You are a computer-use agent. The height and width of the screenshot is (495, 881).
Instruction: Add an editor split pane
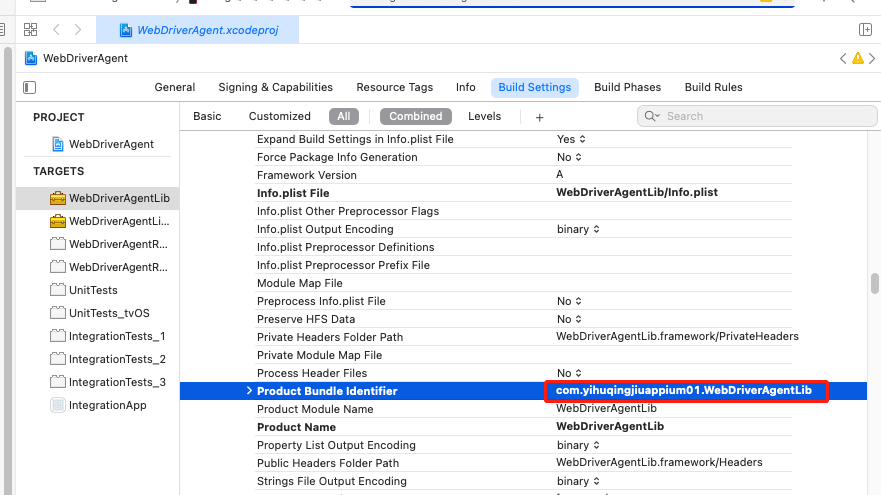[x=865, y=30]
